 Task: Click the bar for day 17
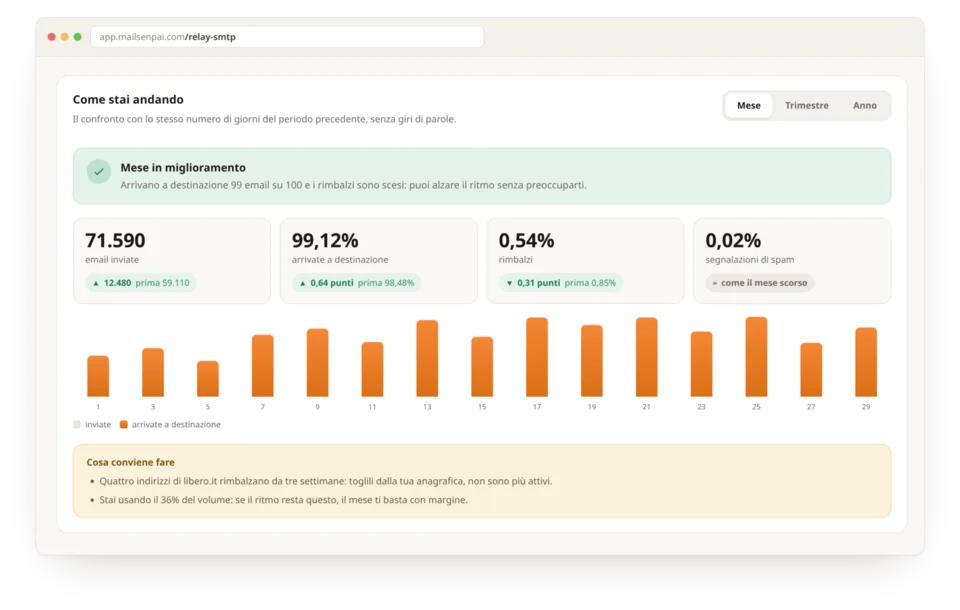537,357
